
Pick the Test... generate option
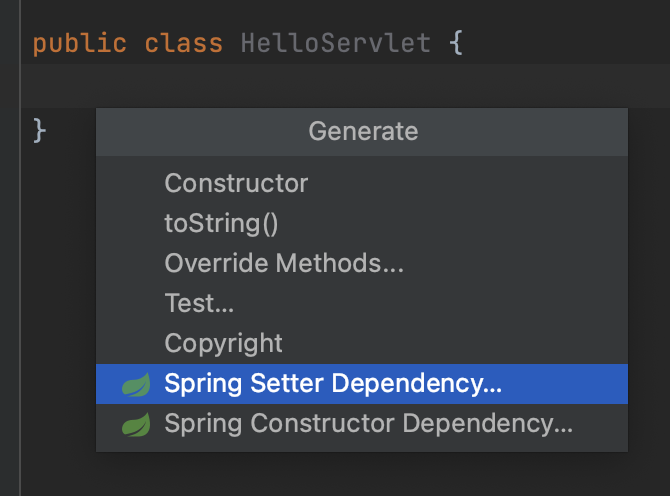pyautogui.click(x=361, y=303)
